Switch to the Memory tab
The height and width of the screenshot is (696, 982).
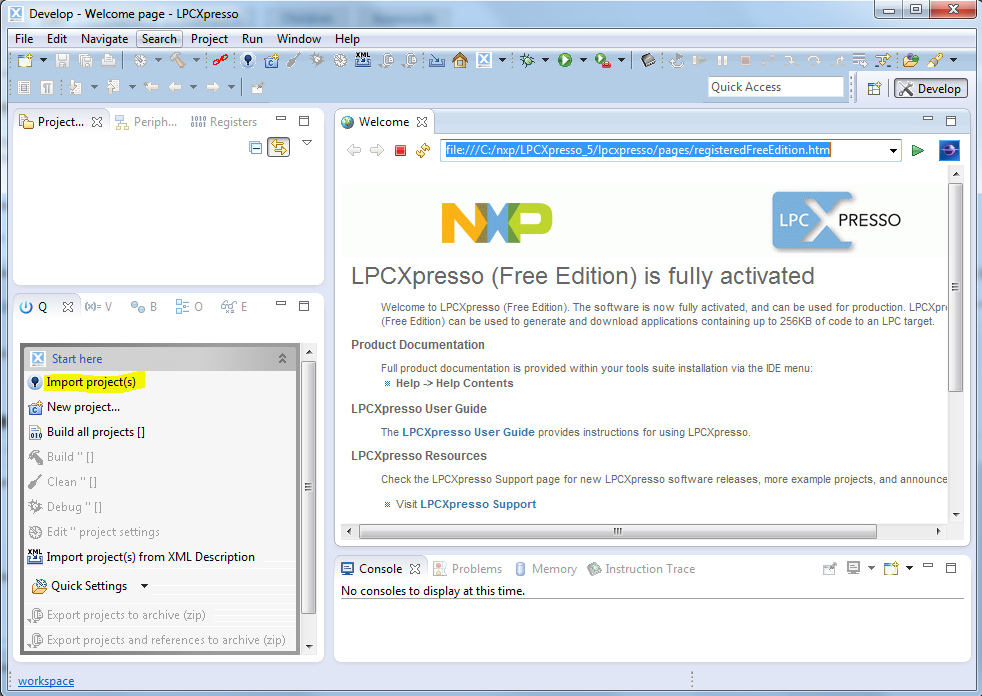[x=545, y=569]
